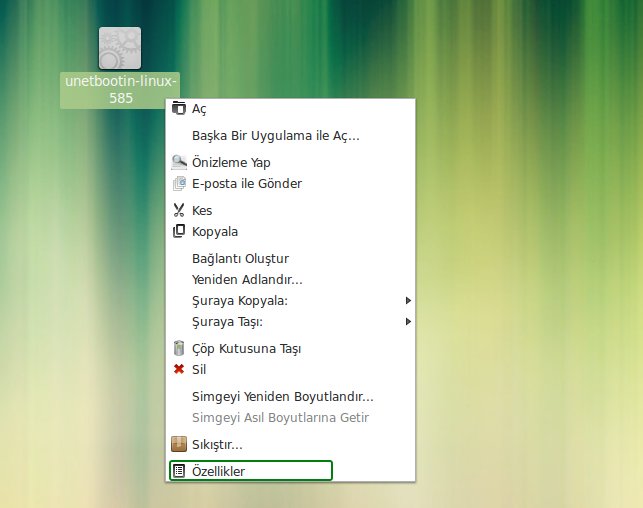Select Kopyala menu entry
Image resolution: width=643 pixels, height=508 pixels.
290,231
